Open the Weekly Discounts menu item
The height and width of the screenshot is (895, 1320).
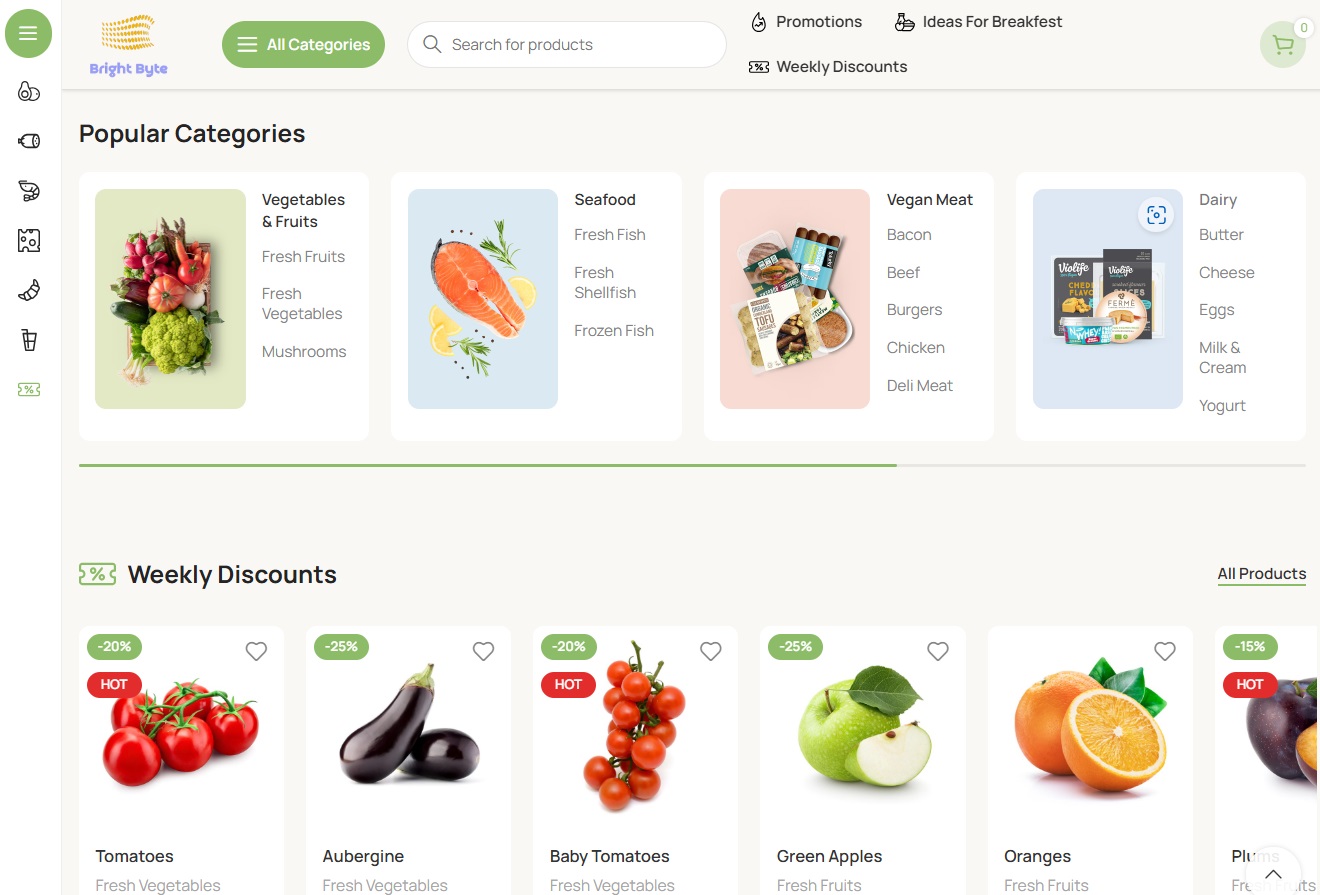coord(828,67)
